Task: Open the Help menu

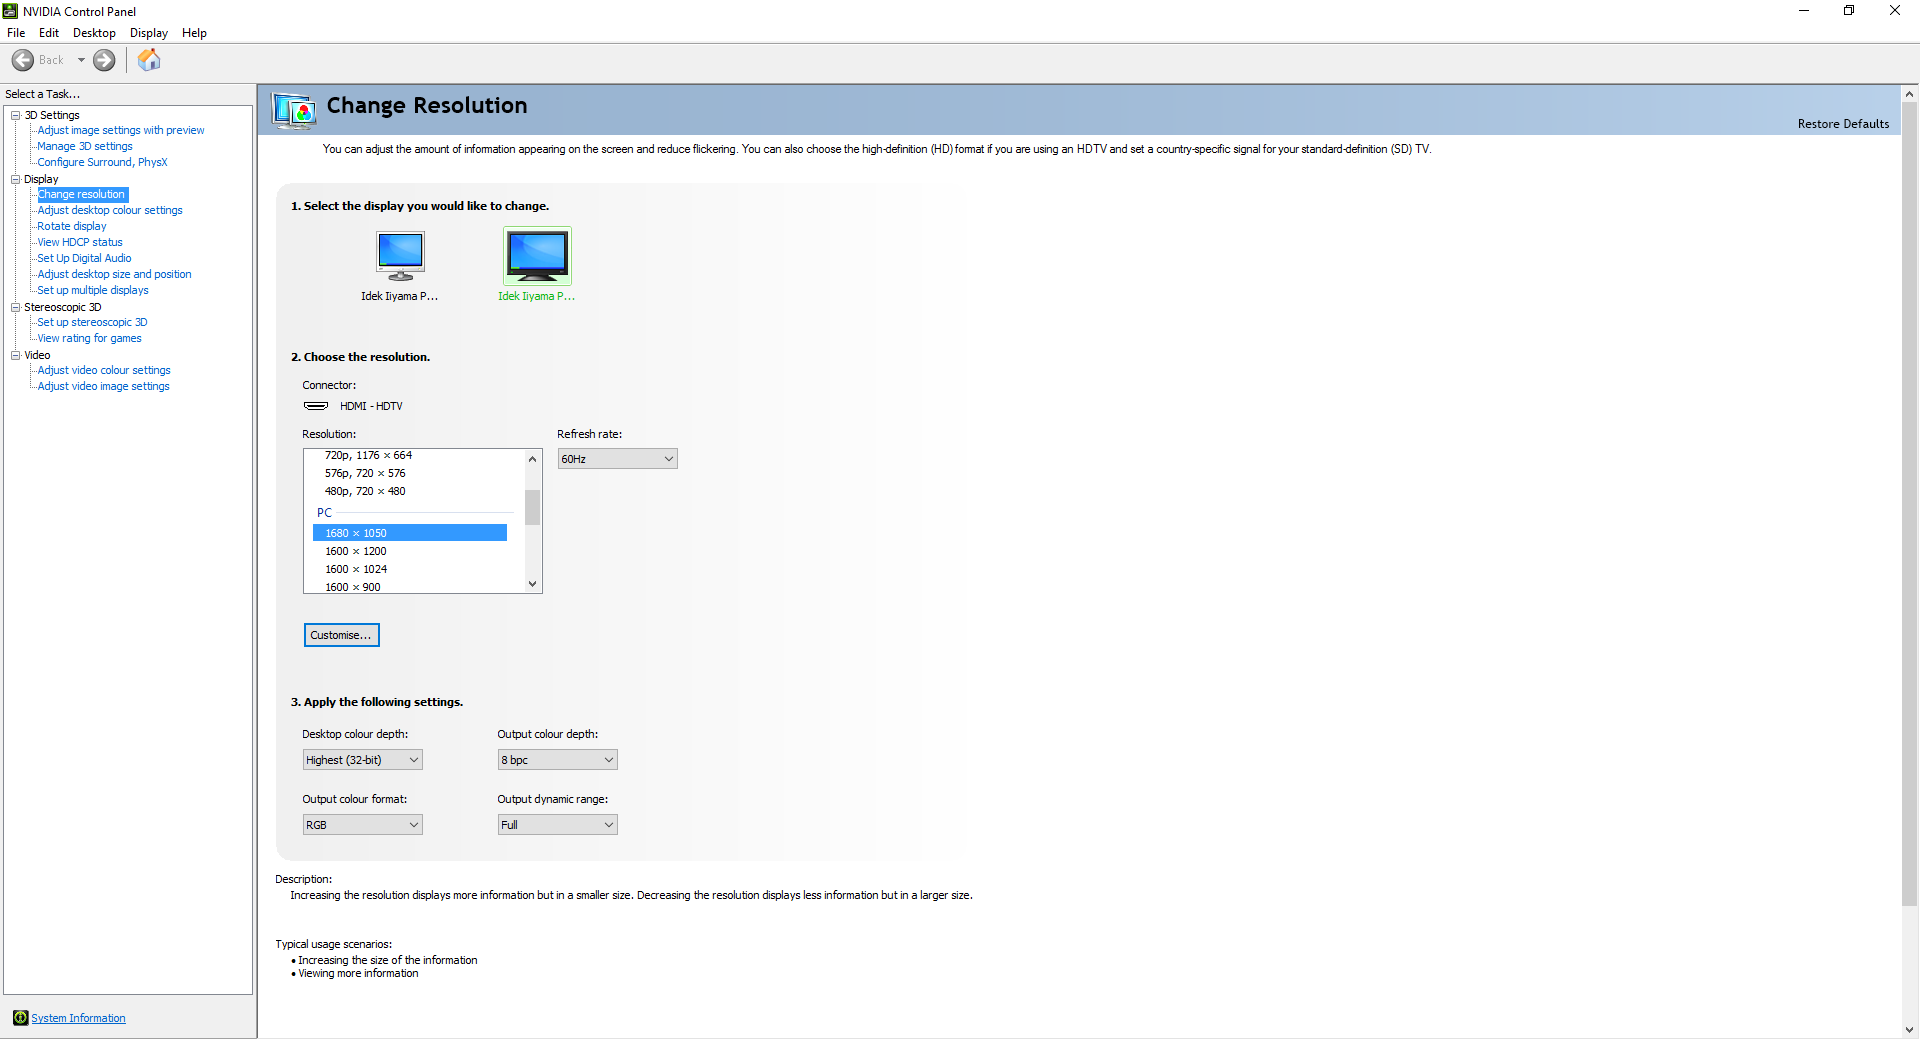Action: coord(194,33)
